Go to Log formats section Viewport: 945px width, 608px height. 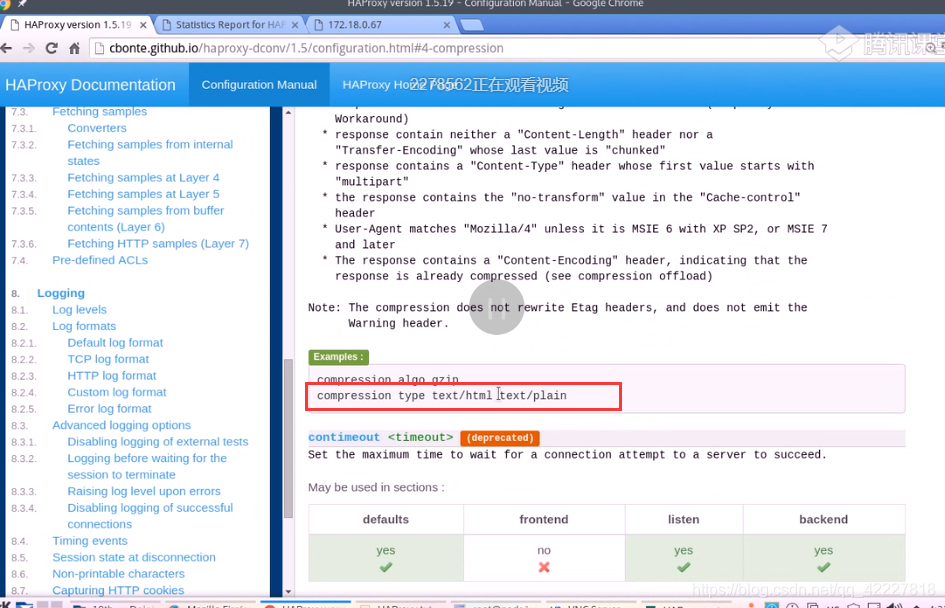84,326
